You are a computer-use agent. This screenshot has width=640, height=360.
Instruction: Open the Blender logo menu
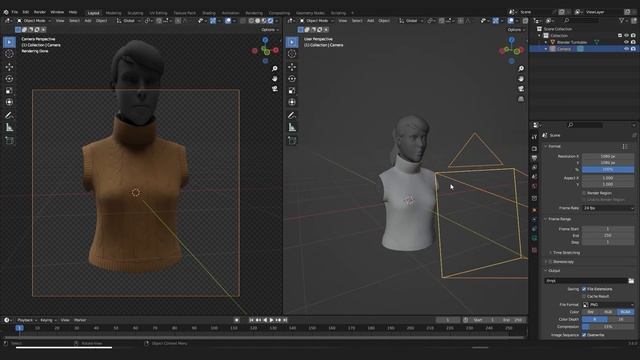(6, 12)
